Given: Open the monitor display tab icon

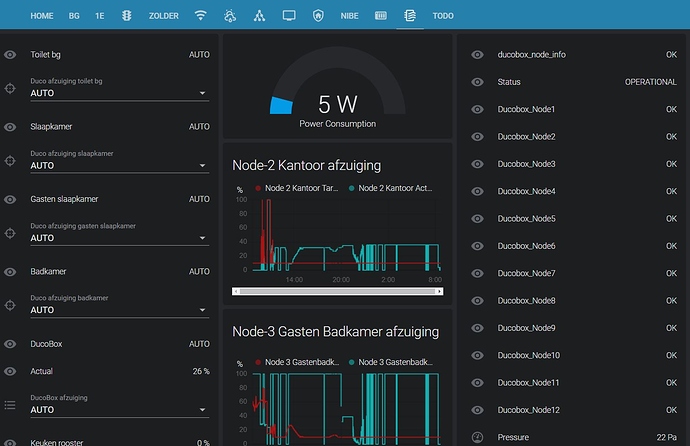Looking at the screenshot, I should [289, 17].
